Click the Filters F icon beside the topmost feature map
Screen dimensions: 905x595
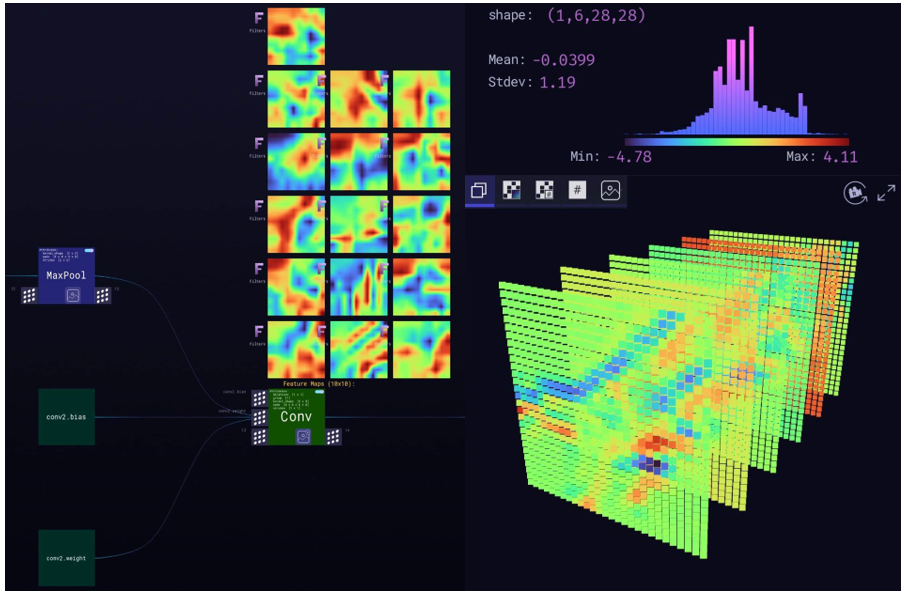coord(259,19)
